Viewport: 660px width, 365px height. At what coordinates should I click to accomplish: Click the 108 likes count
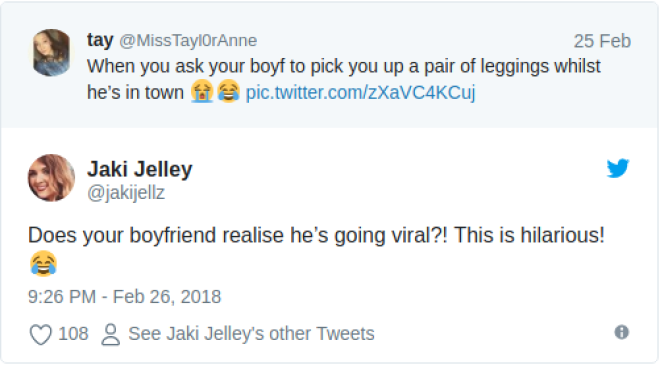point(73,334)
